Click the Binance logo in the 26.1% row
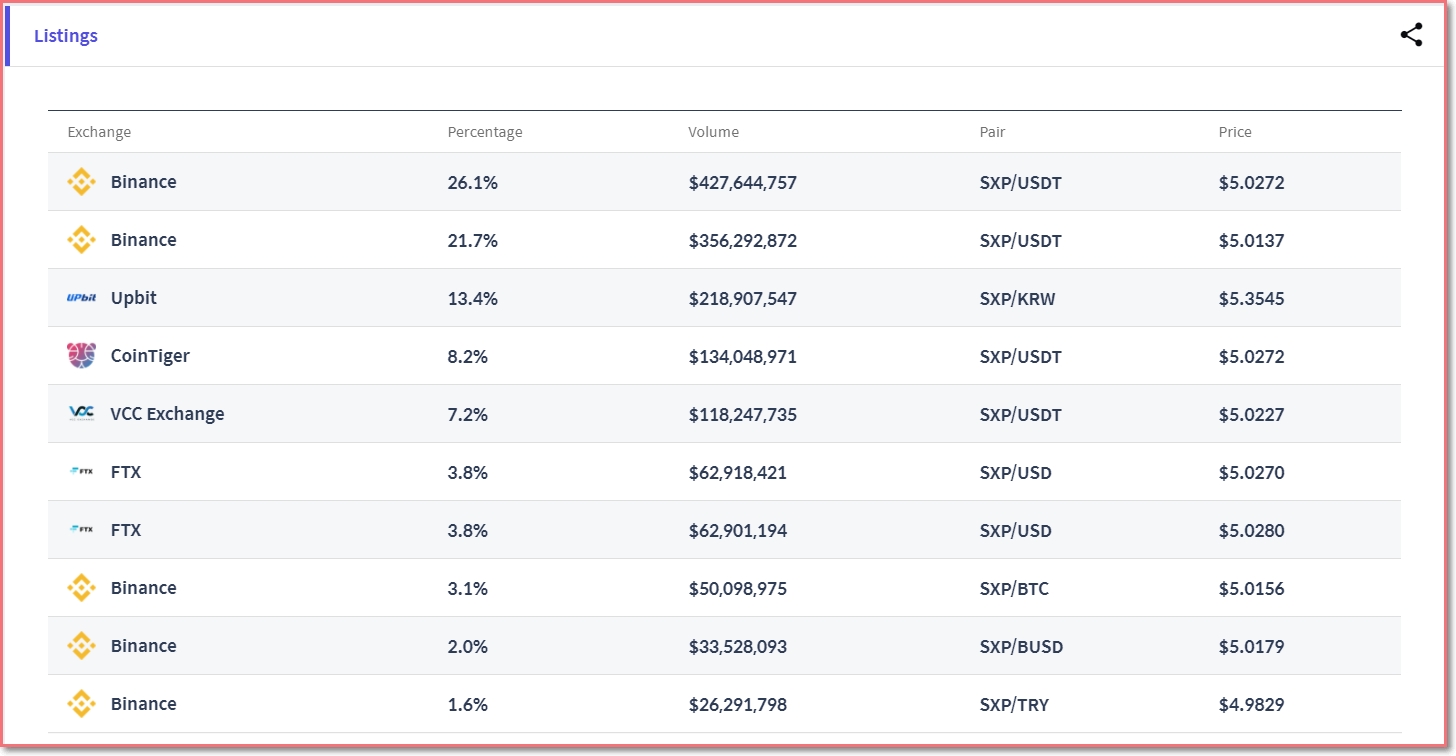The height and width of the screenshot is (756, 1456). (x=81, y=182)
